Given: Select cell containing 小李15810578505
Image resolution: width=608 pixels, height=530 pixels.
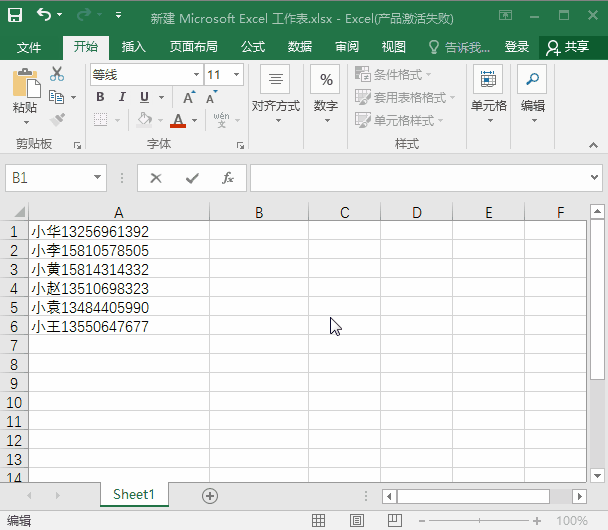Looking at the screenshot, I should click(118, 251).
